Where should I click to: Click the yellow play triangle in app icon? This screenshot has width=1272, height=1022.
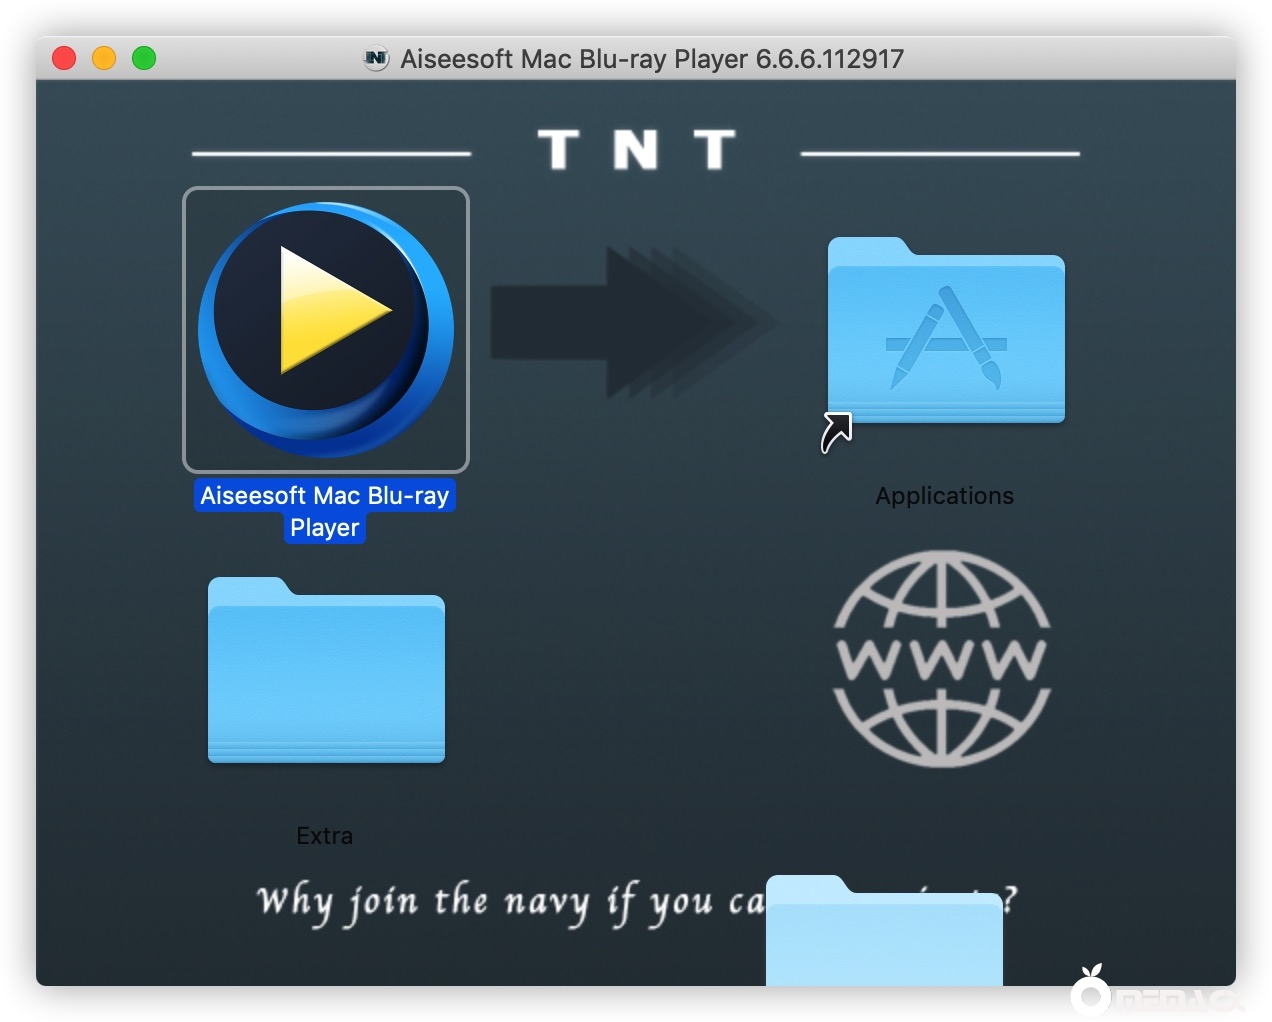click(328, 311)
